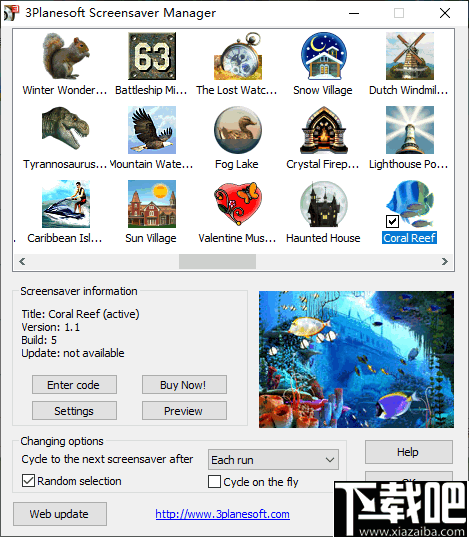This screenshot has width=469, height=537.
Task: Select the Crystal Fireplace screensaver icon
Action: point(324,130)
